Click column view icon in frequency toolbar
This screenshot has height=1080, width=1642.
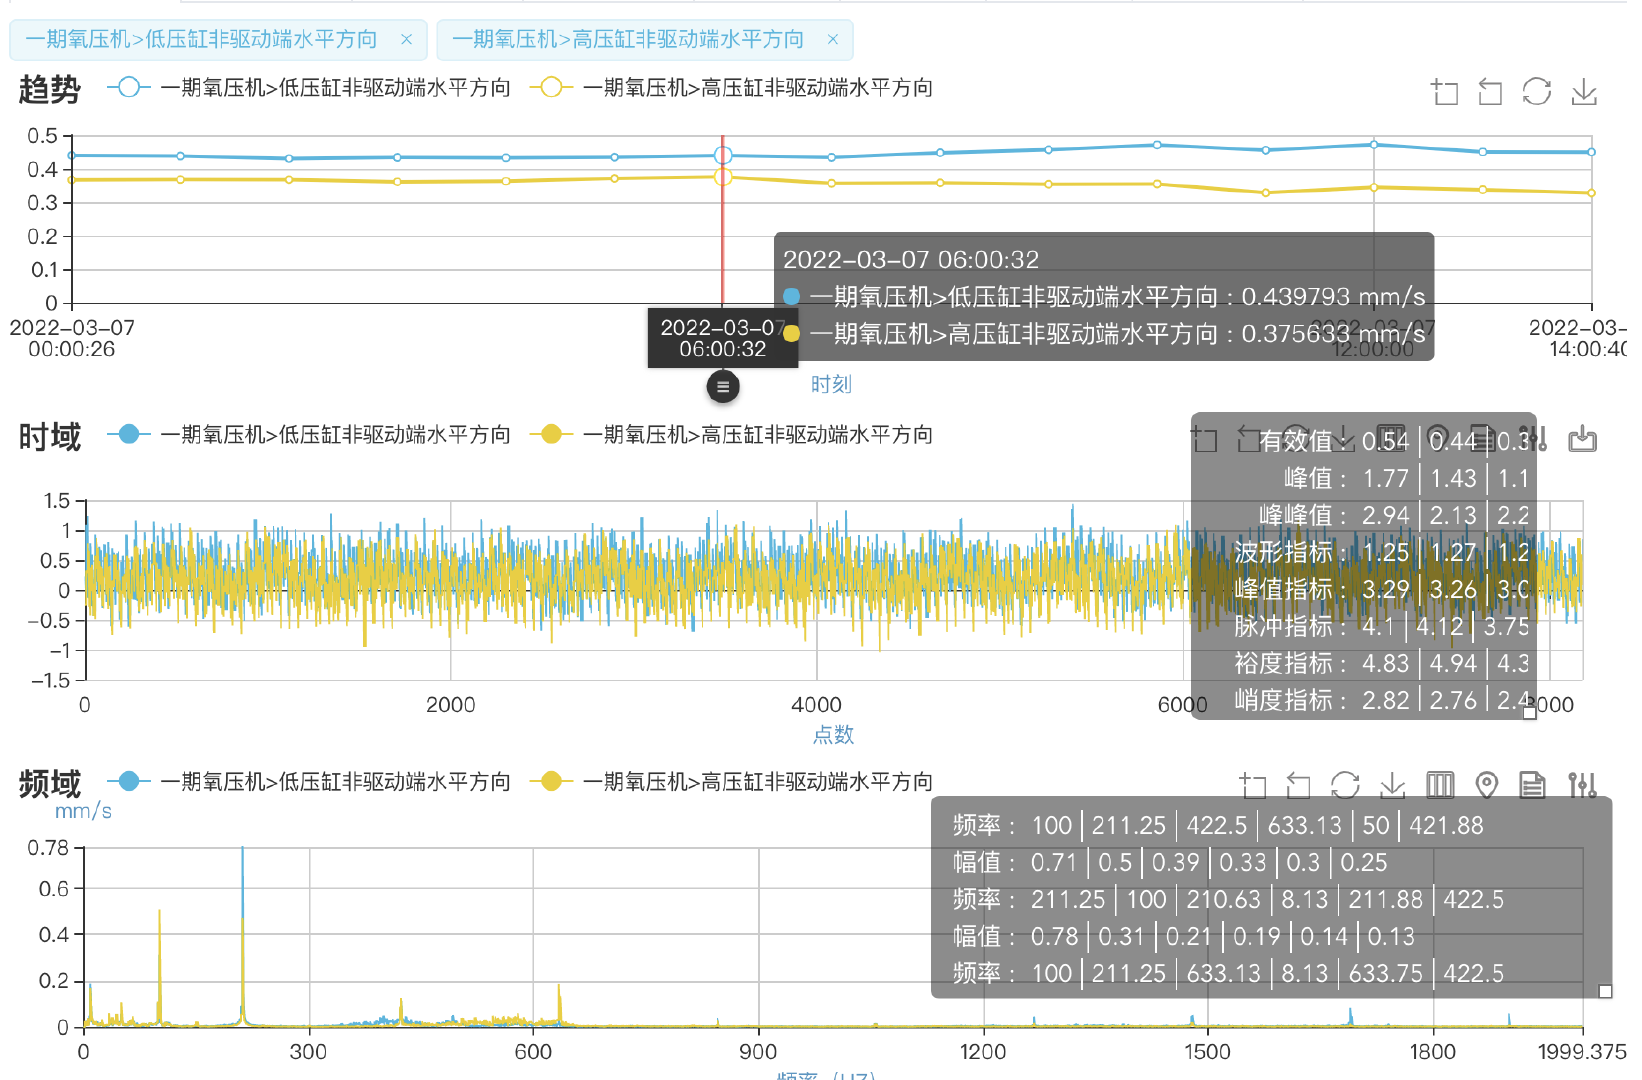1440,785
